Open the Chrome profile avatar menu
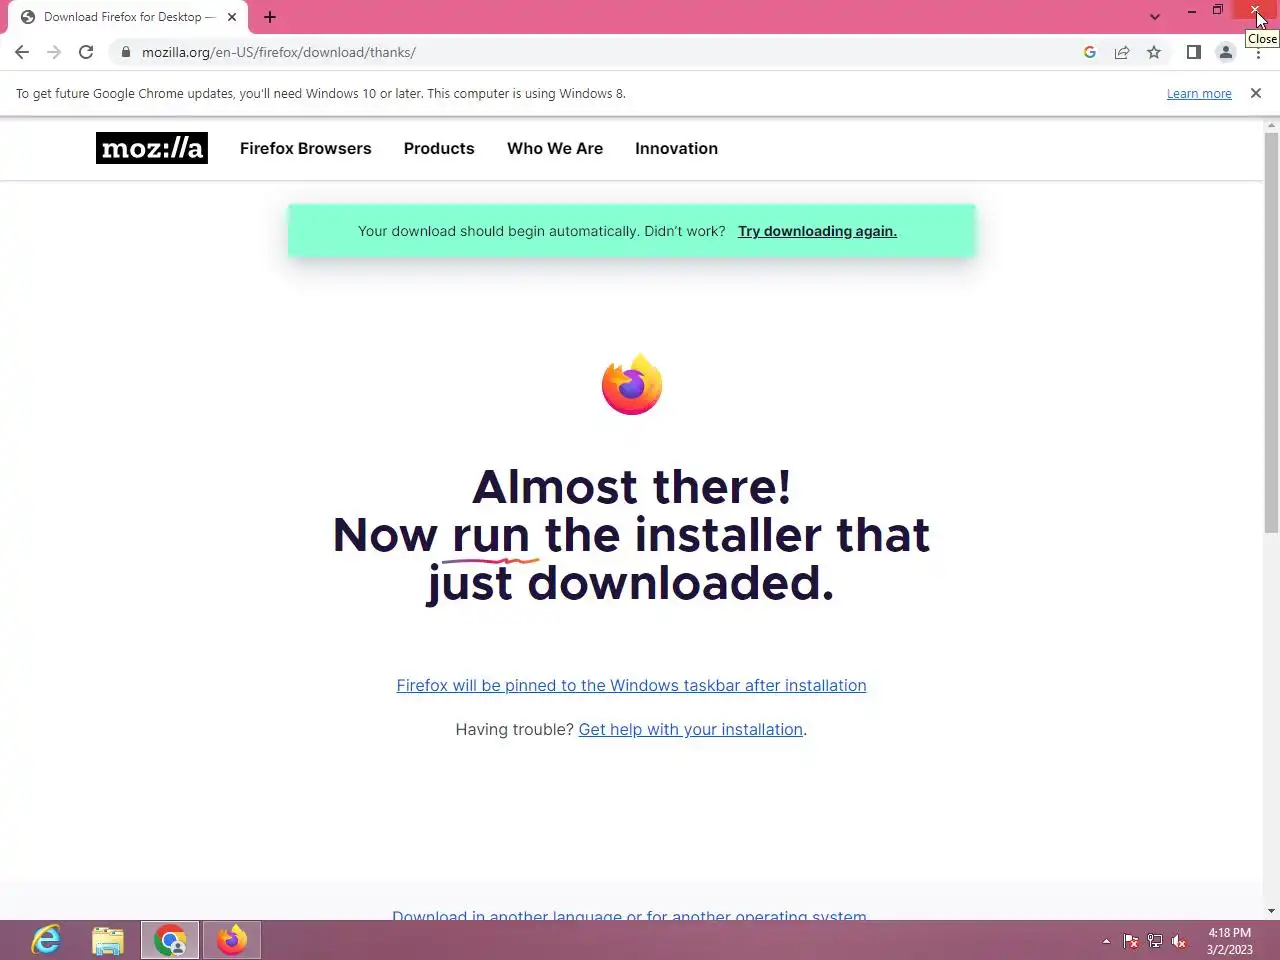Screen dimensions: 1280x960 pos(1226,52)
